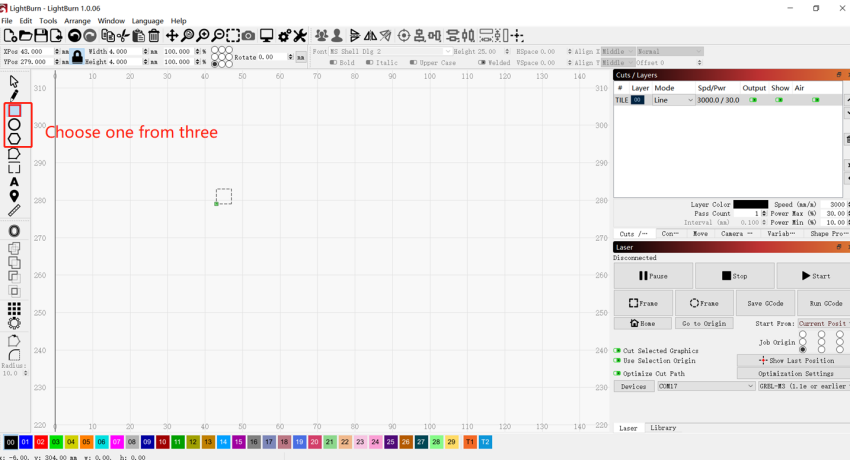Open the Start From dropdown
The height and width of the screenshot is (460, 851).
(822, 323)
